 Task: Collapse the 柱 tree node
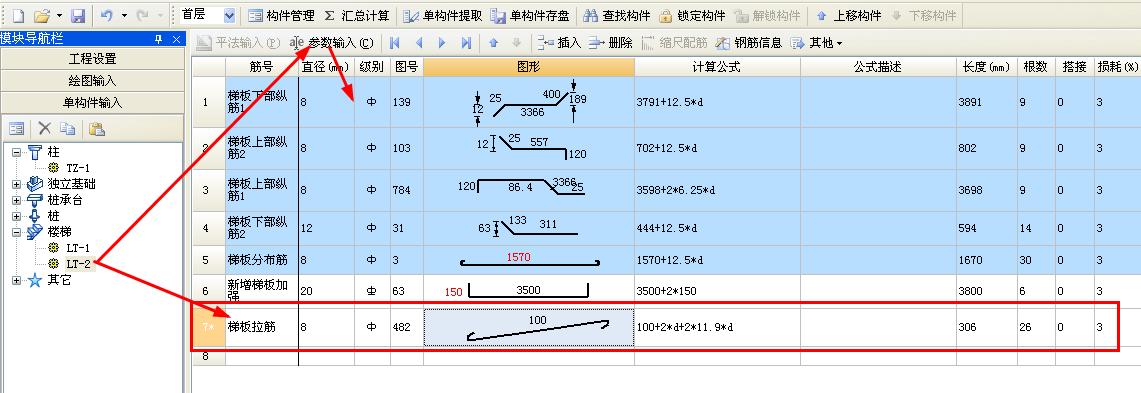point(16,152)
